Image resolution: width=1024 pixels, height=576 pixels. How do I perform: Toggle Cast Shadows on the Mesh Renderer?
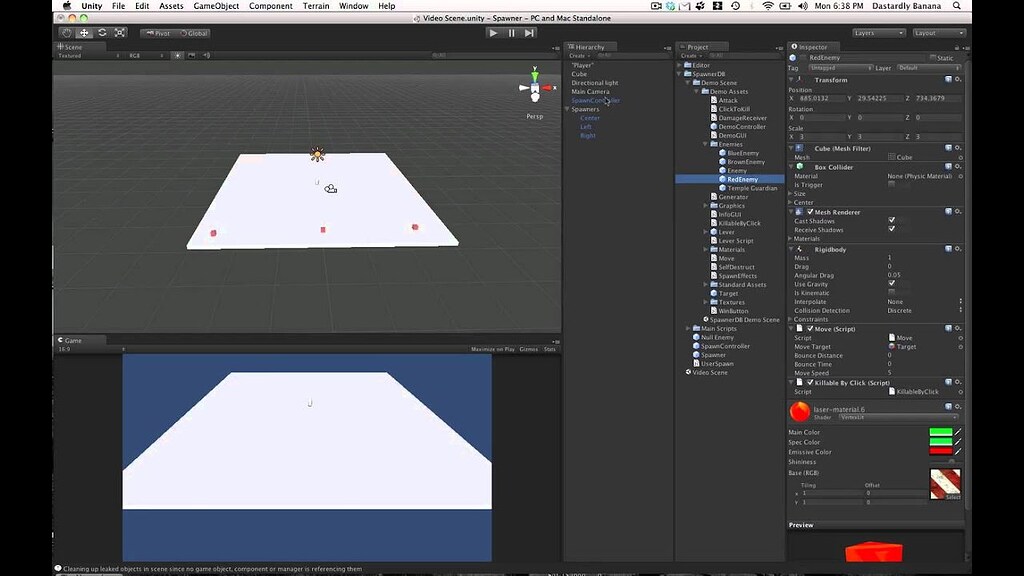[891, 221]
